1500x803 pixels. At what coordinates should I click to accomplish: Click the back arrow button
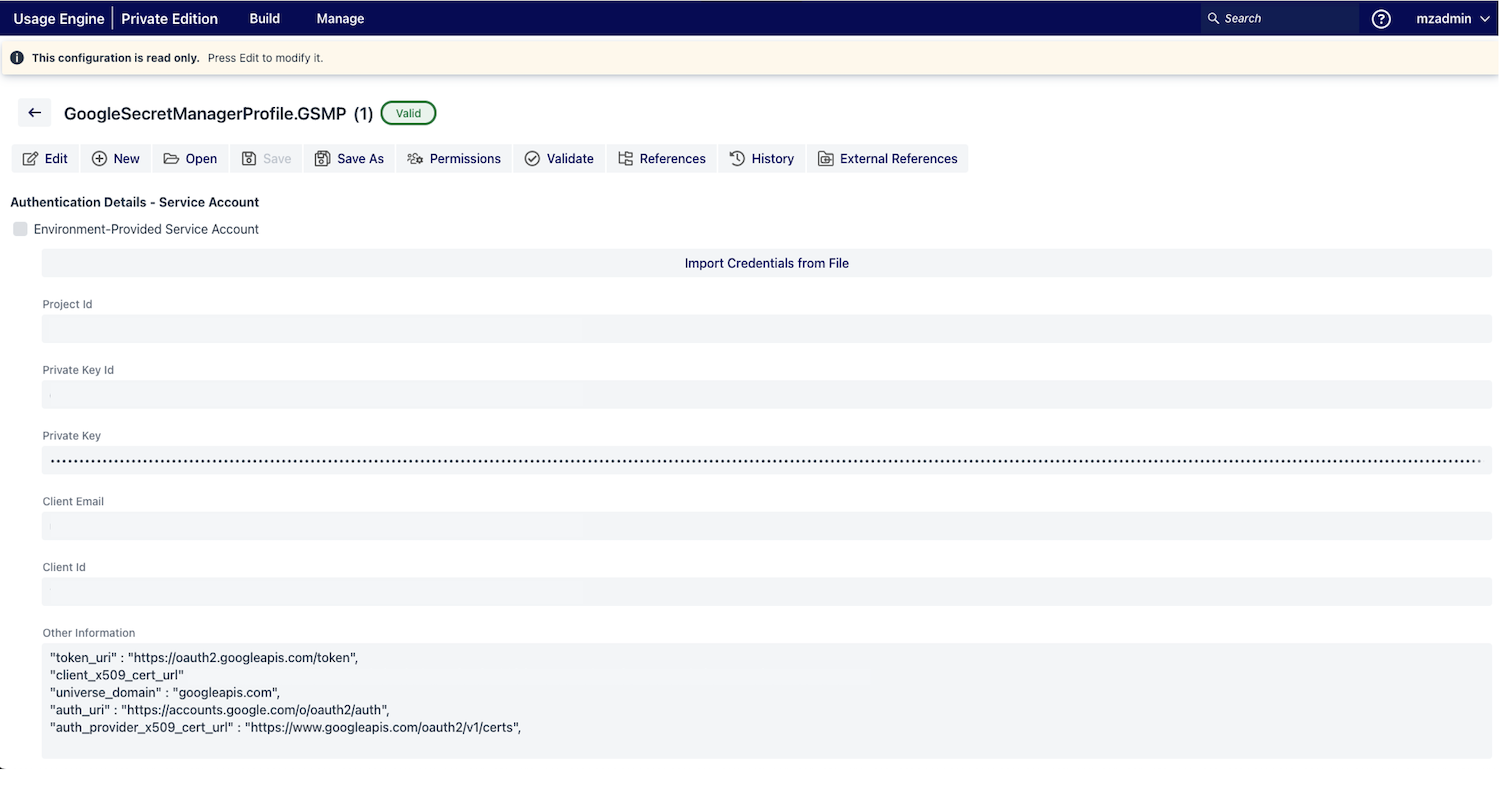pyautogui.click(x=34, y=112)
